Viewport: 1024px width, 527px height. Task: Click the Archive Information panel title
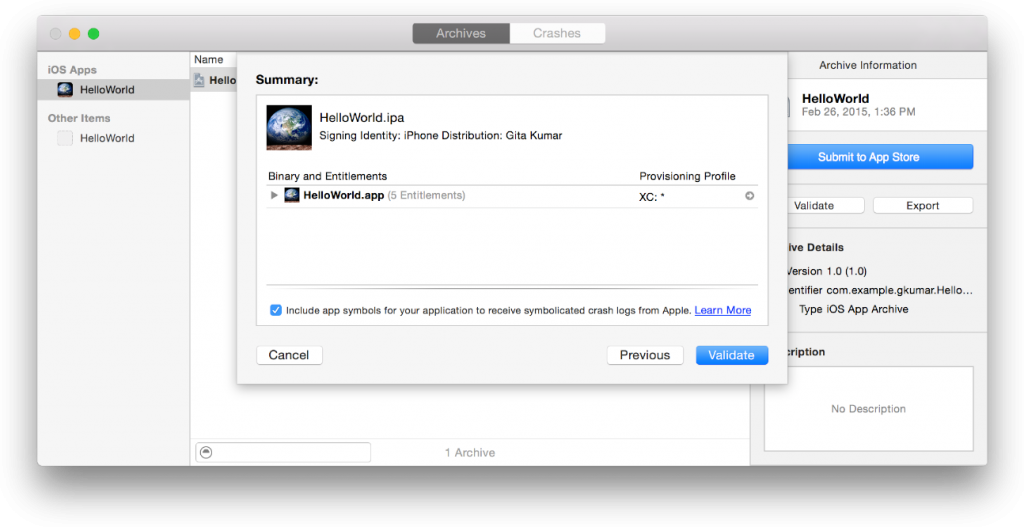(x=868, y=65)
